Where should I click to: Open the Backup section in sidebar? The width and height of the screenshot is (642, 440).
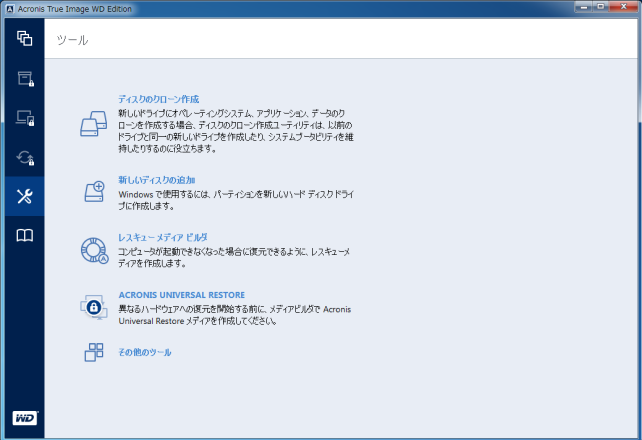(x=25, y=38)
